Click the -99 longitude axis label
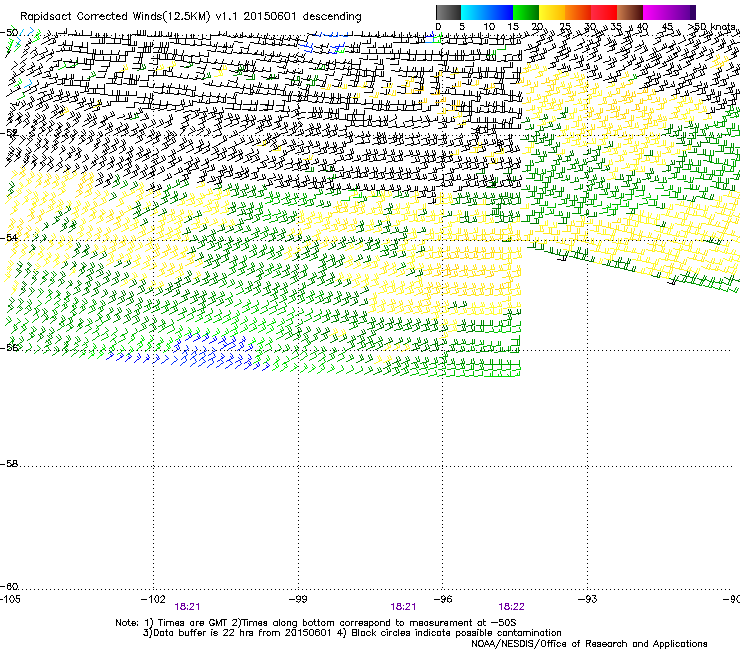Image resolution: width=740 pixels, height=650 pixels. (x=298, y=599)
